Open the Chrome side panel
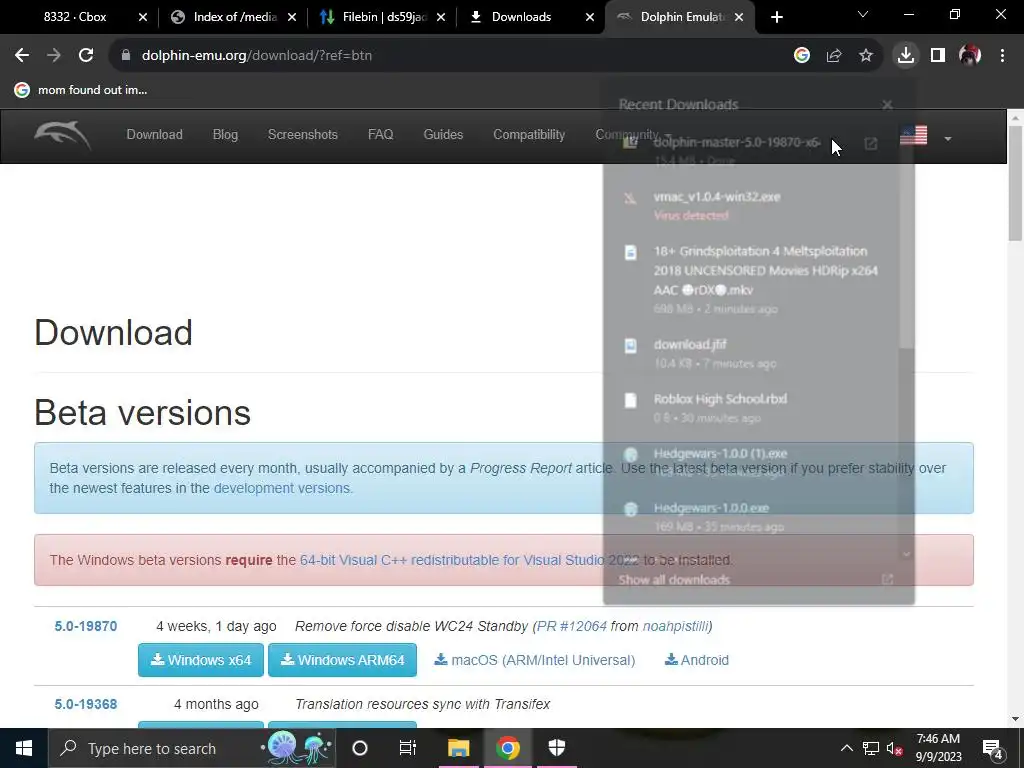The width and height of the screenshot is (1024, 768). click(938, 56)
